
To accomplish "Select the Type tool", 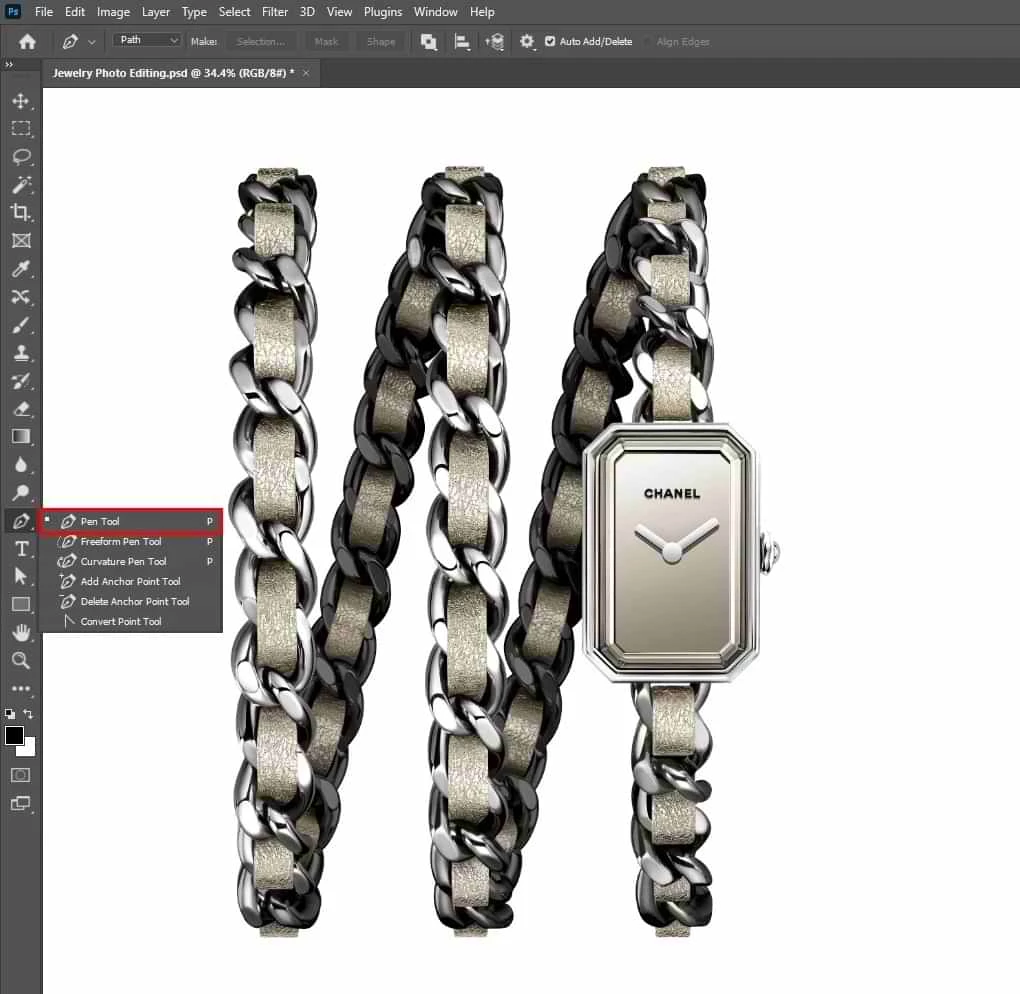I will 20,548.
